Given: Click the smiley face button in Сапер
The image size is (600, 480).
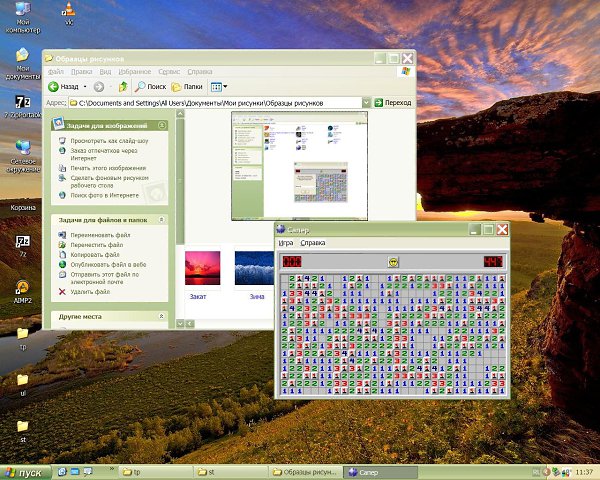Looking at the screenshot, I should pyautogui.click(x=393, y=262).
